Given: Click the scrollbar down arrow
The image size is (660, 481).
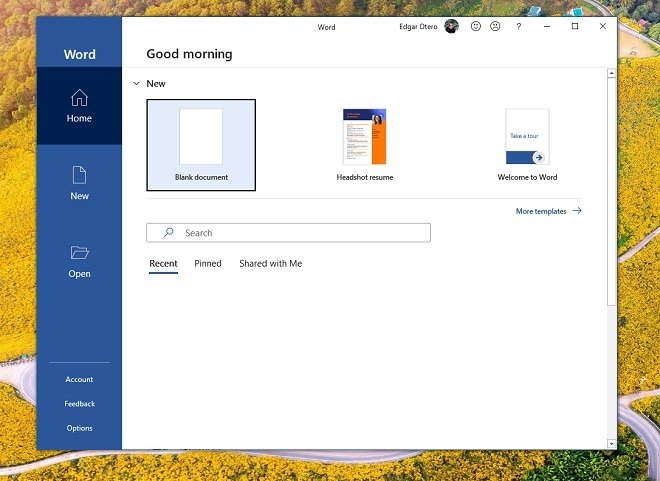Looking at the screenshot, I should (x=612, y=444).
